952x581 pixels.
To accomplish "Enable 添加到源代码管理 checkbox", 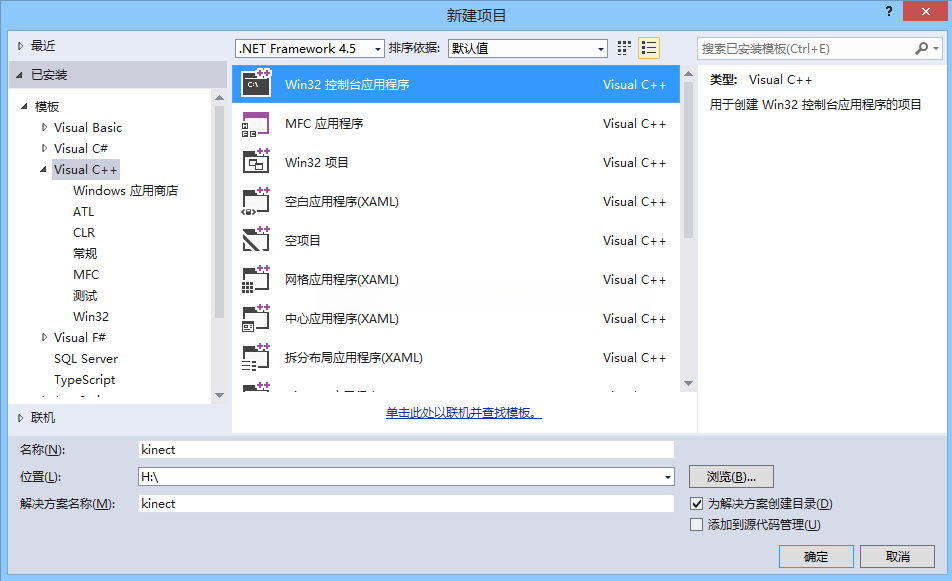I will (x=696, y=525).
